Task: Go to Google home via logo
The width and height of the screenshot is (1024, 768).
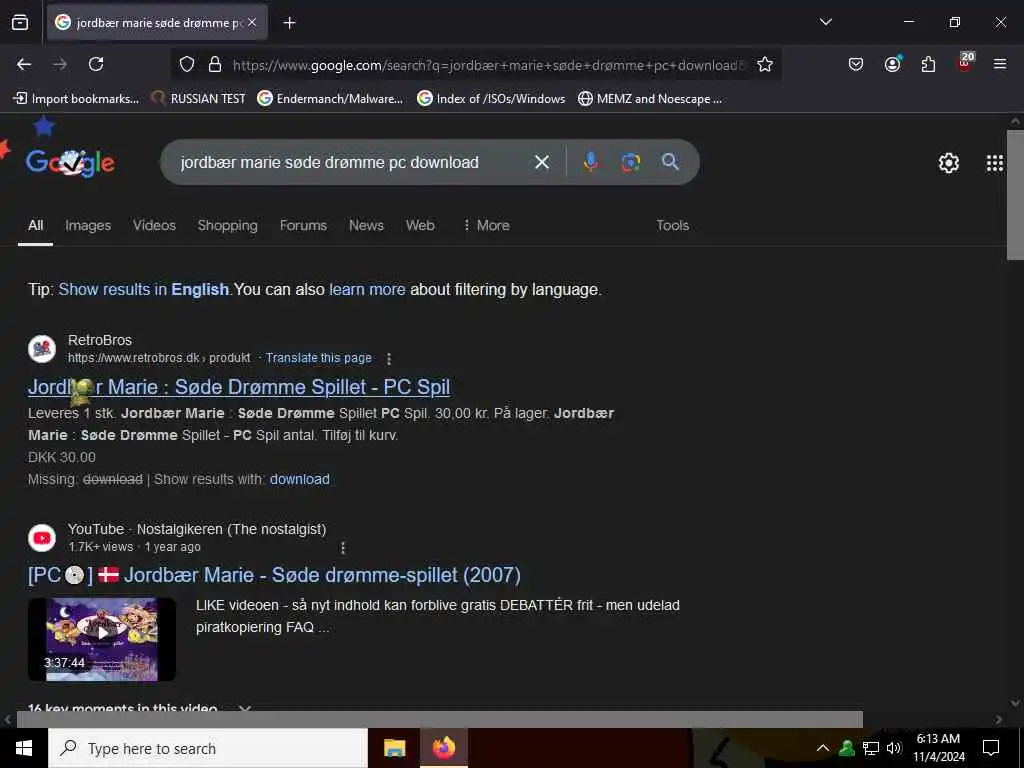Action: [x=71, y=162]
